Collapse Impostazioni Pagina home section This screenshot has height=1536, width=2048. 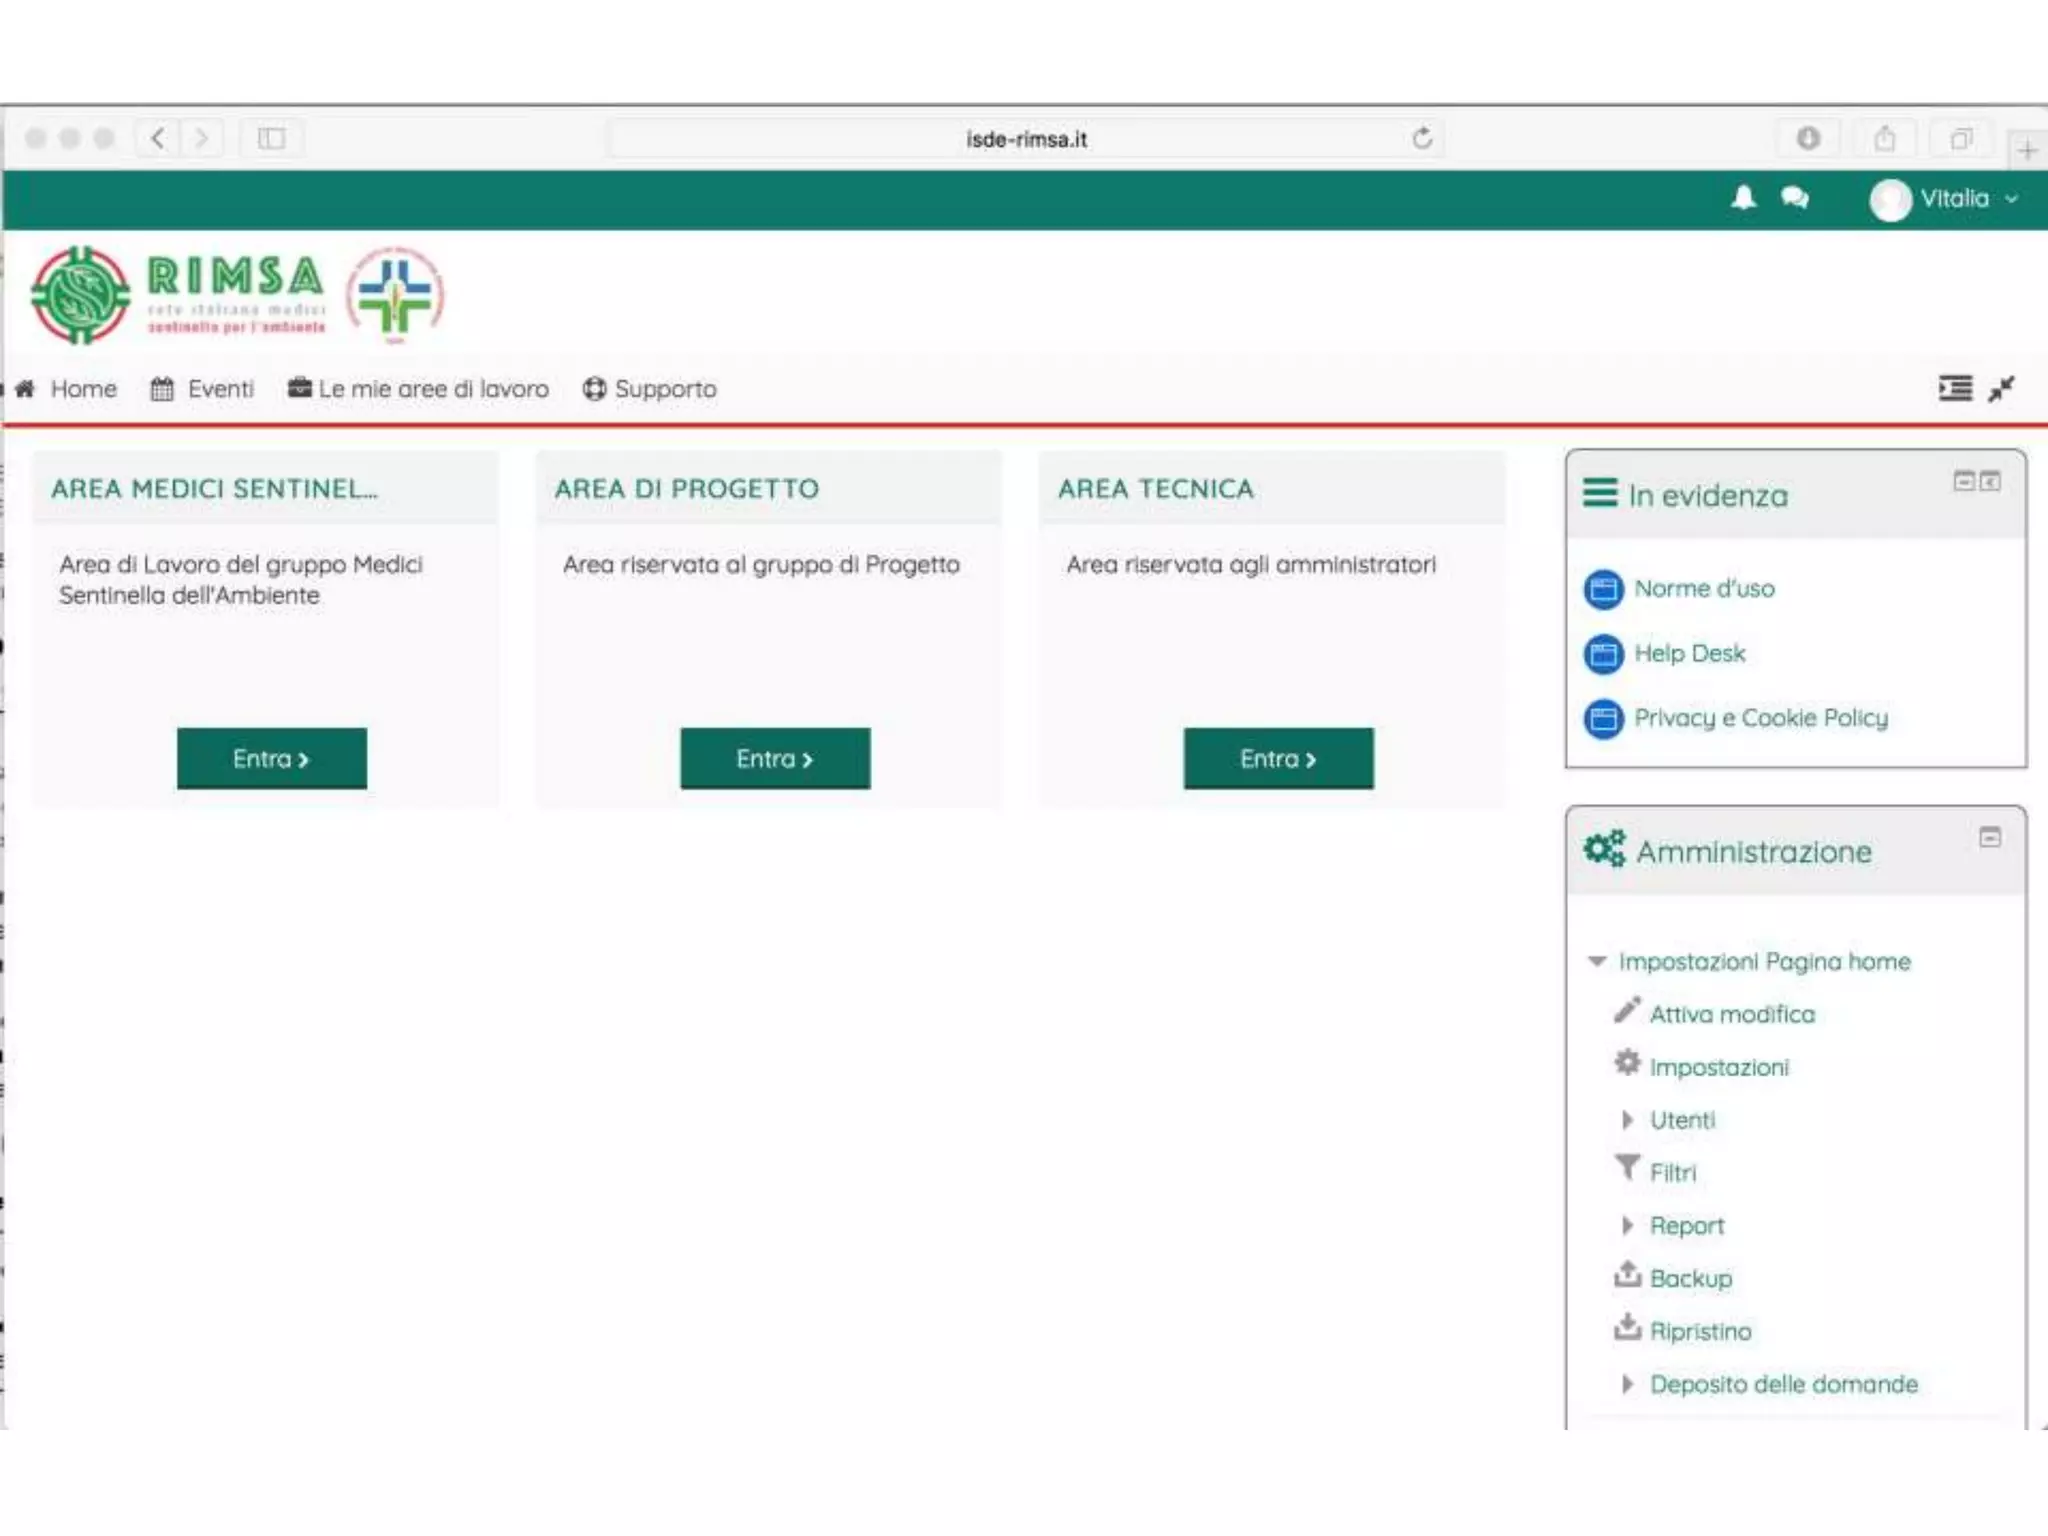point(1597,961)
